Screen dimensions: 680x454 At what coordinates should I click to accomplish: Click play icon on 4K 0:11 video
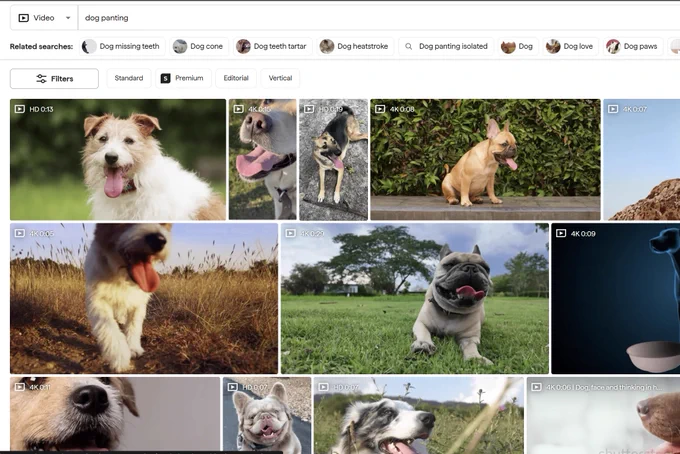pos(20,387)
